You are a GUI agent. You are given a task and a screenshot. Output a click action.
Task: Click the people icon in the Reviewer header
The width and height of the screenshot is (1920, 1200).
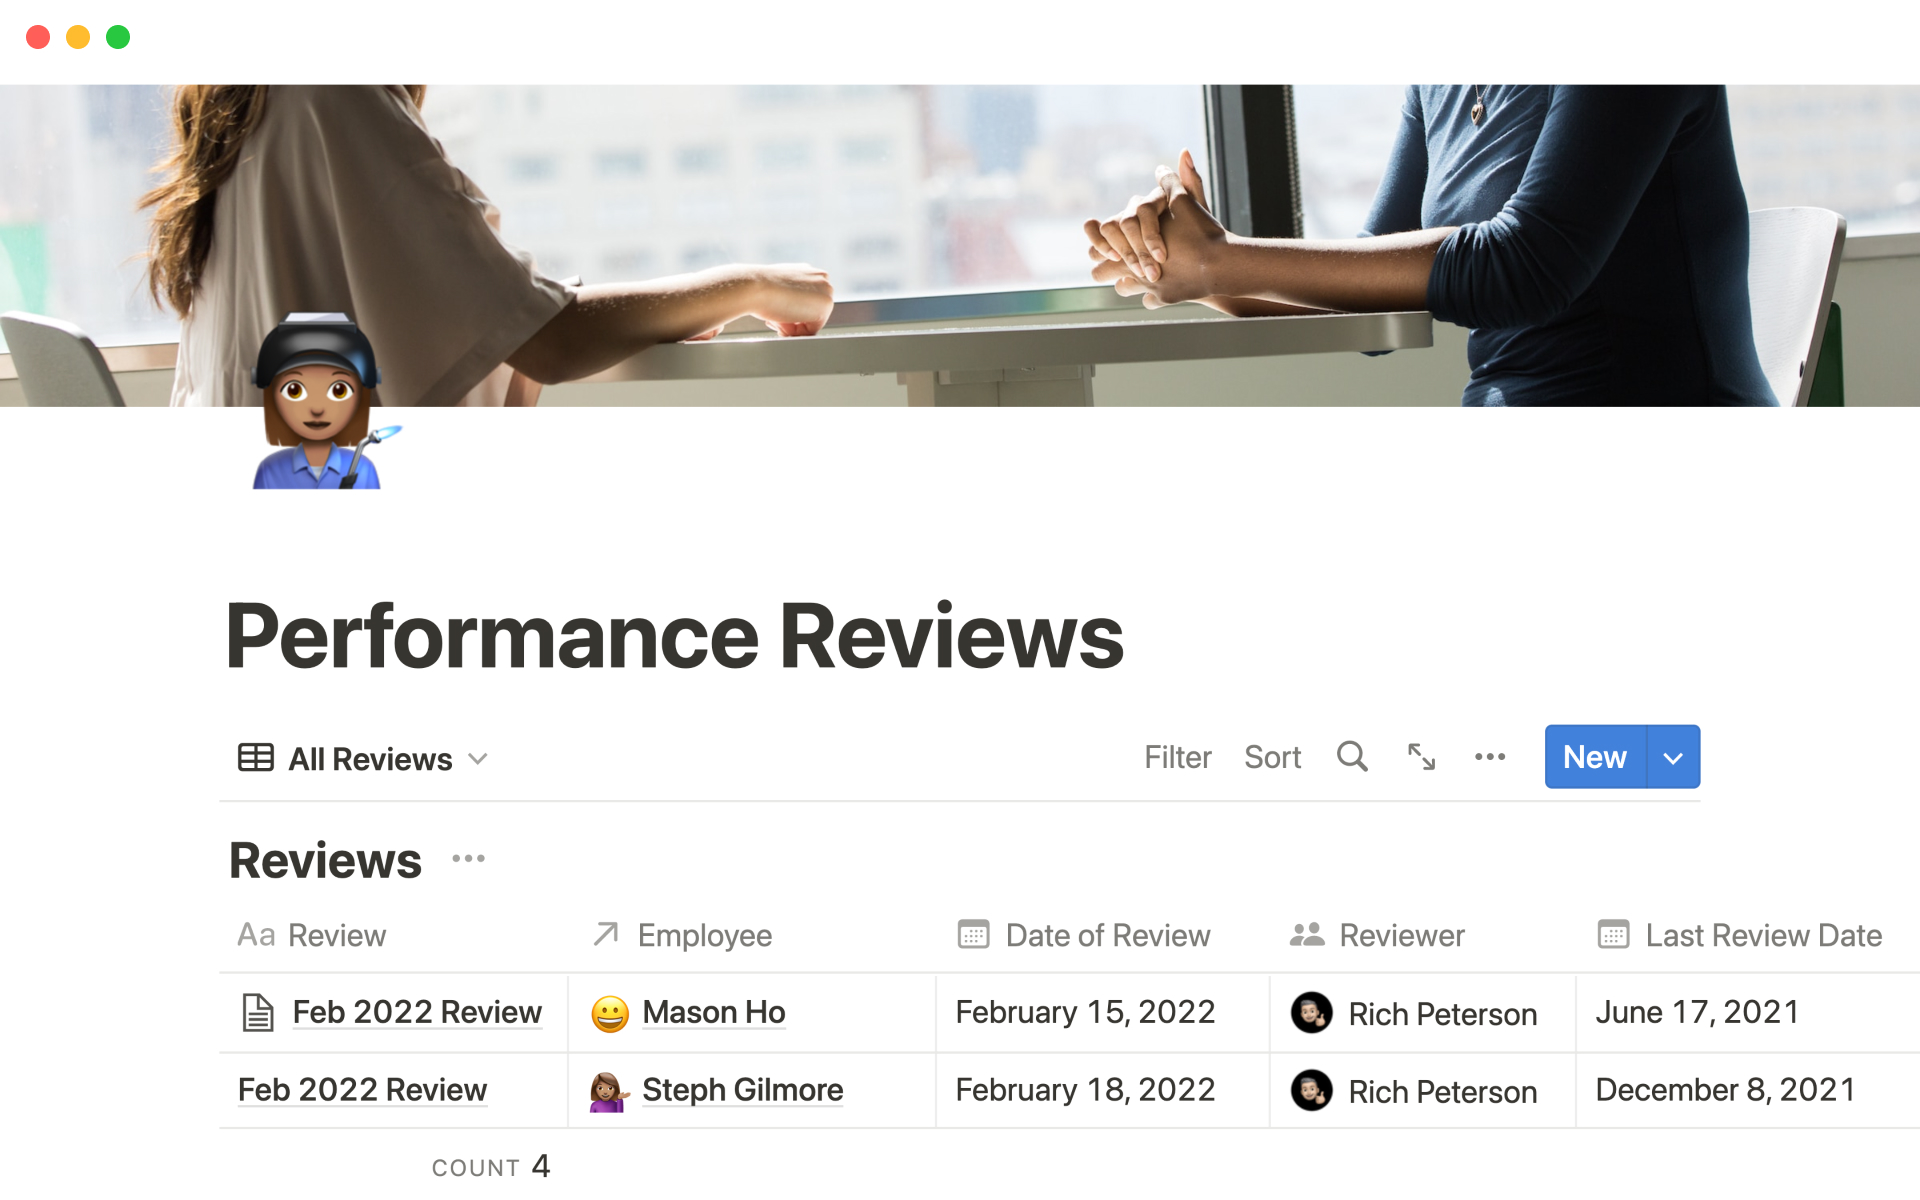tap(1307, 935)
